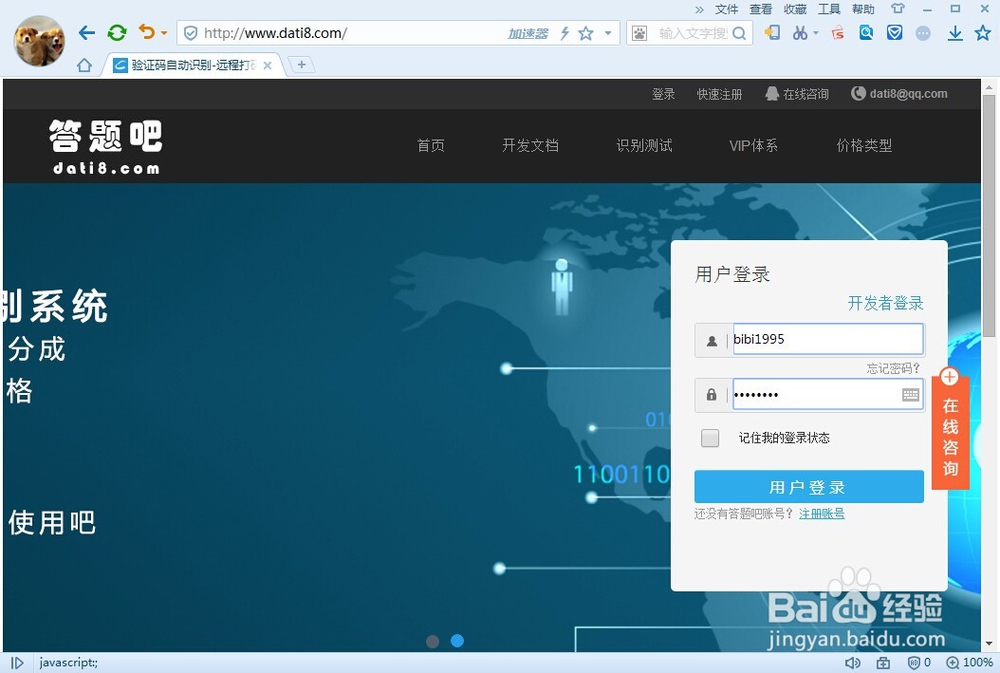Click the 100% zoom control
Screen dimensions: 1000x673
(969, 663)
